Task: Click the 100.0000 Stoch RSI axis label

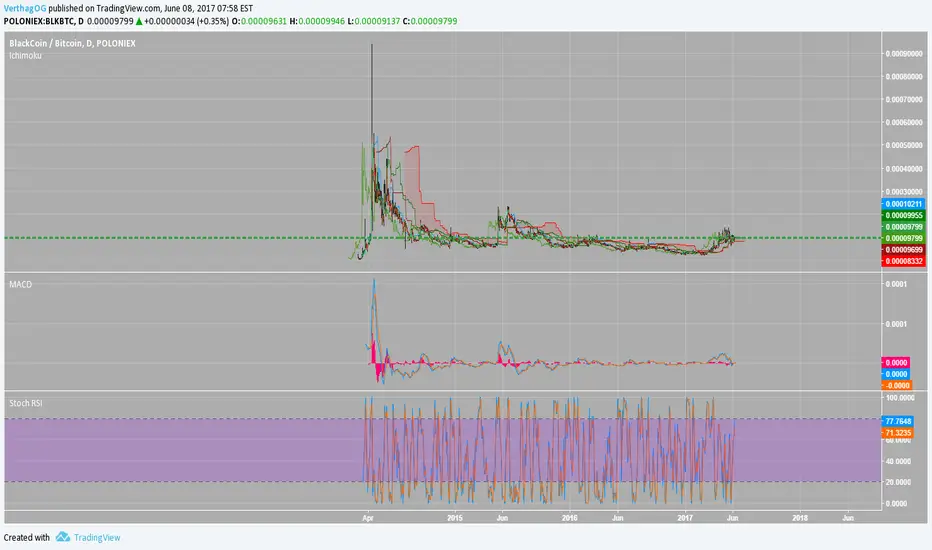Action: 900,398
